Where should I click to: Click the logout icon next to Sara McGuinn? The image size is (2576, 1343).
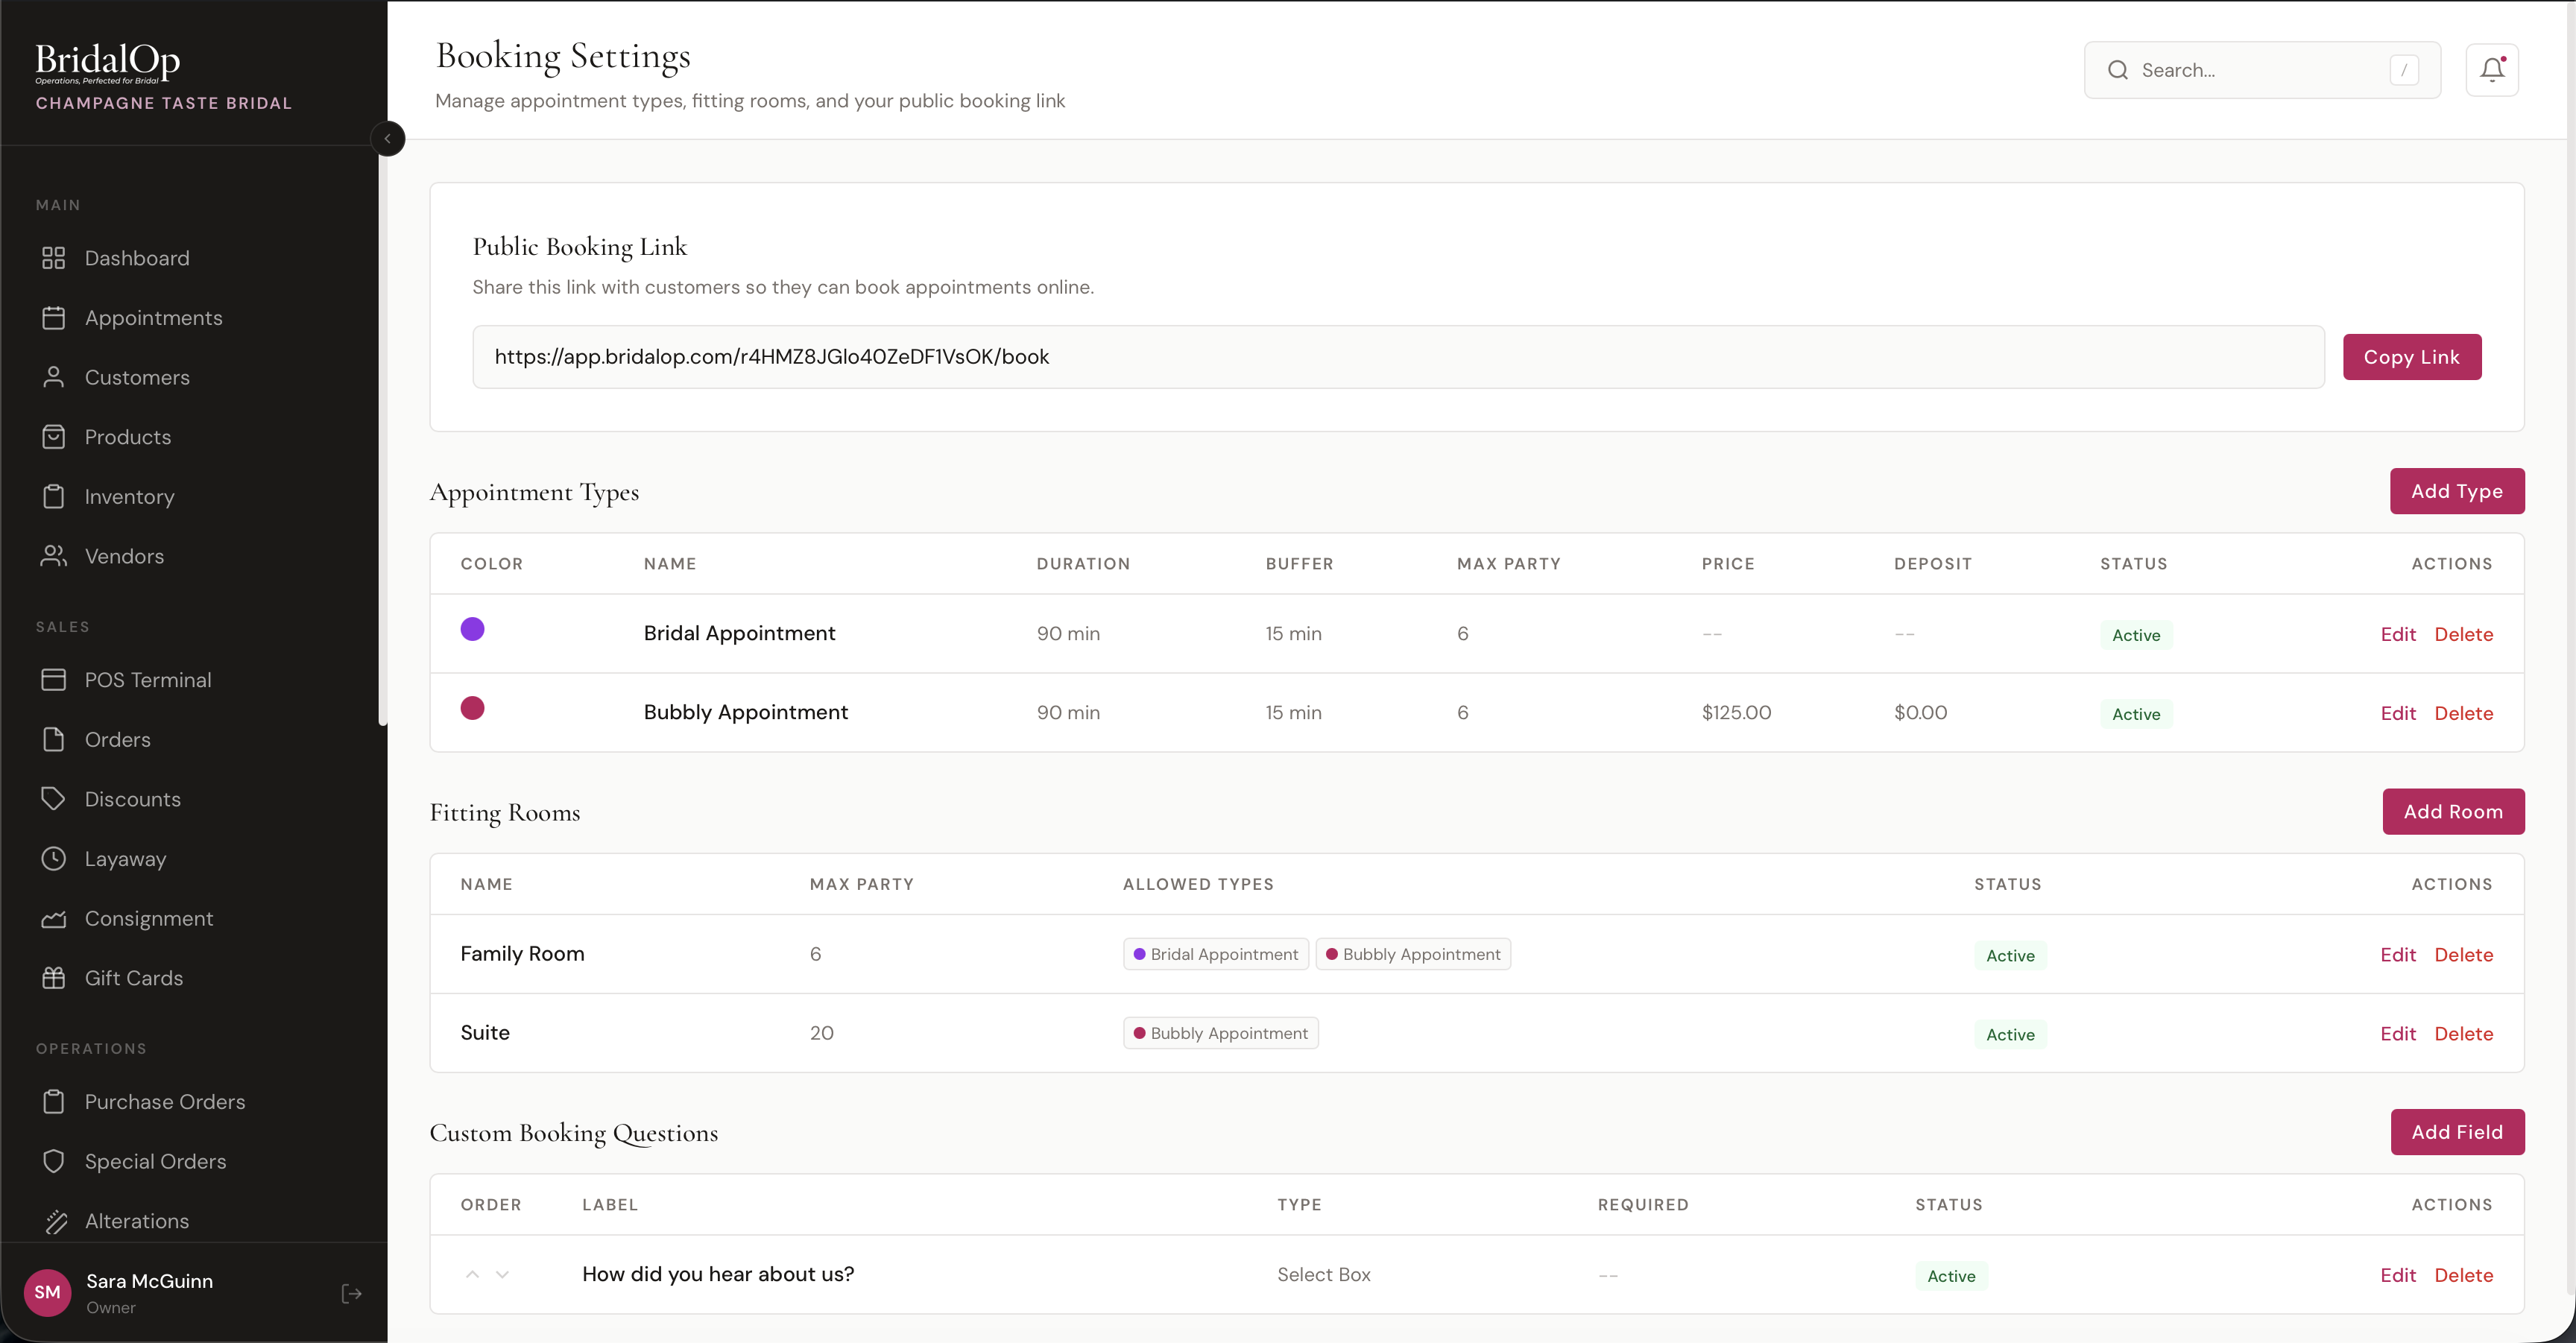[x=351, y=1293]
